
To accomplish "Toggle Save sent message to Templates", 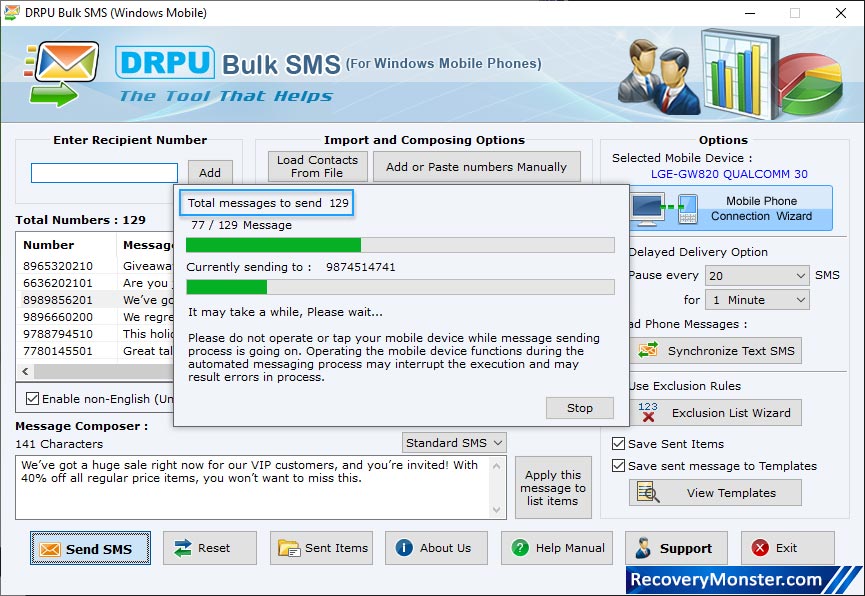I will [x=618, y=466].
